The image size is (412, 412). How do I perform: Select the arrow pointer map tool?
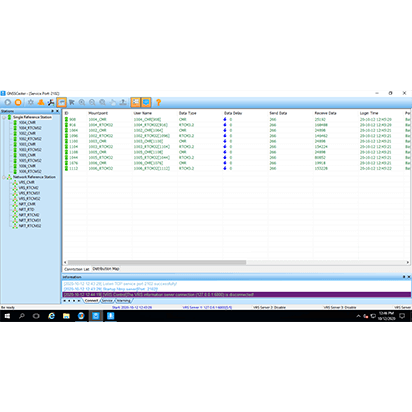coord(72,102)
